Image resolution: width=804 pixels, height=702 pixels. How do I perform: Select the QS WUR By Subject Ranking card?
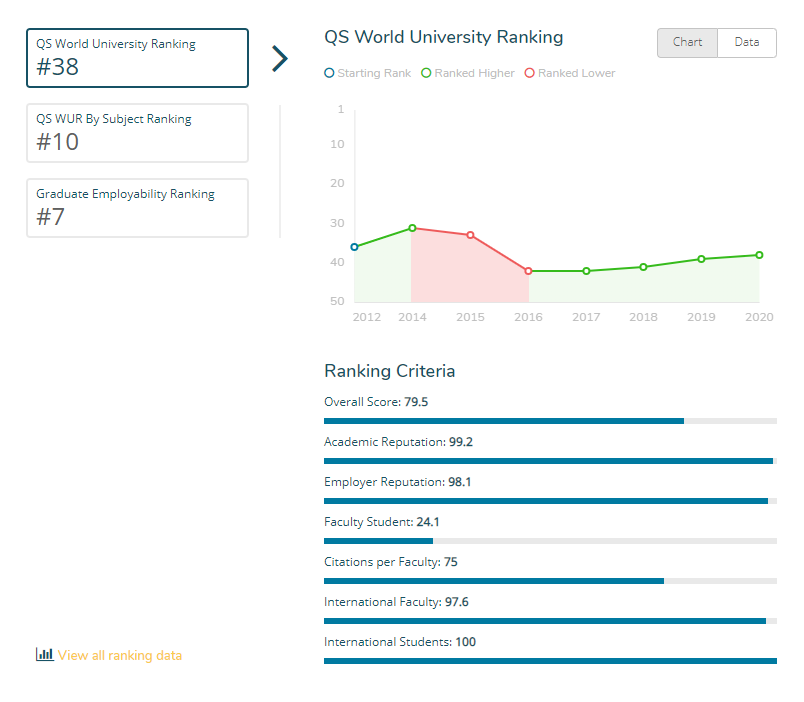[137, 133]
